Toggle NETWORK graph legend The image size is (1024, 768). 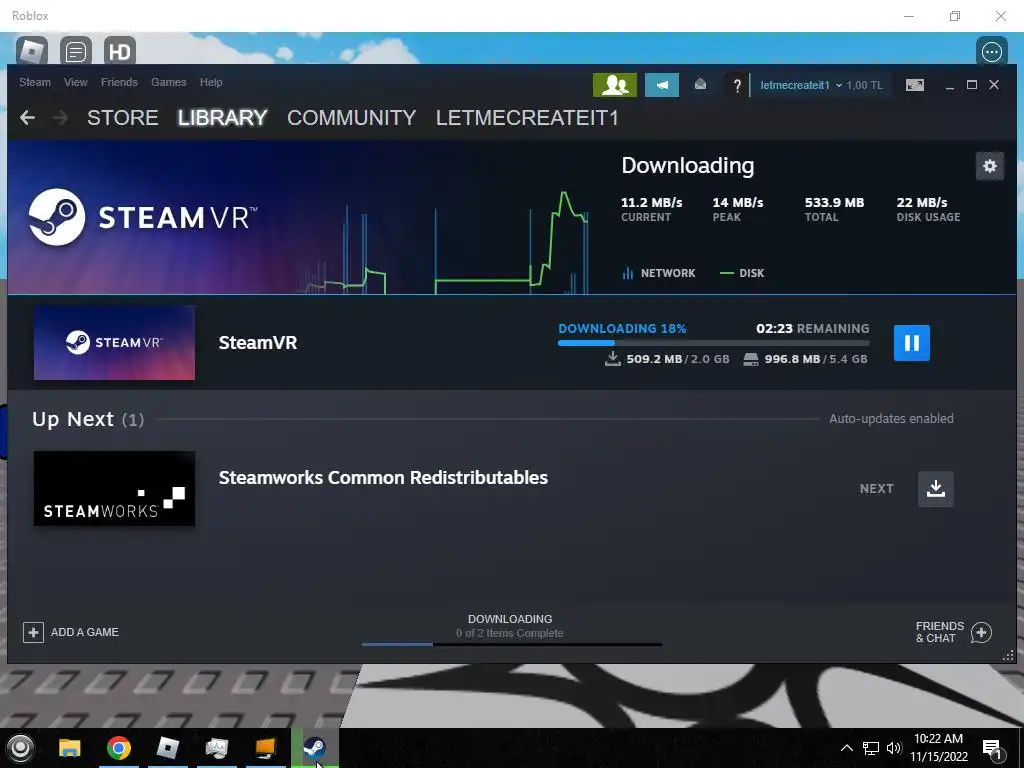tap(659, 273)
